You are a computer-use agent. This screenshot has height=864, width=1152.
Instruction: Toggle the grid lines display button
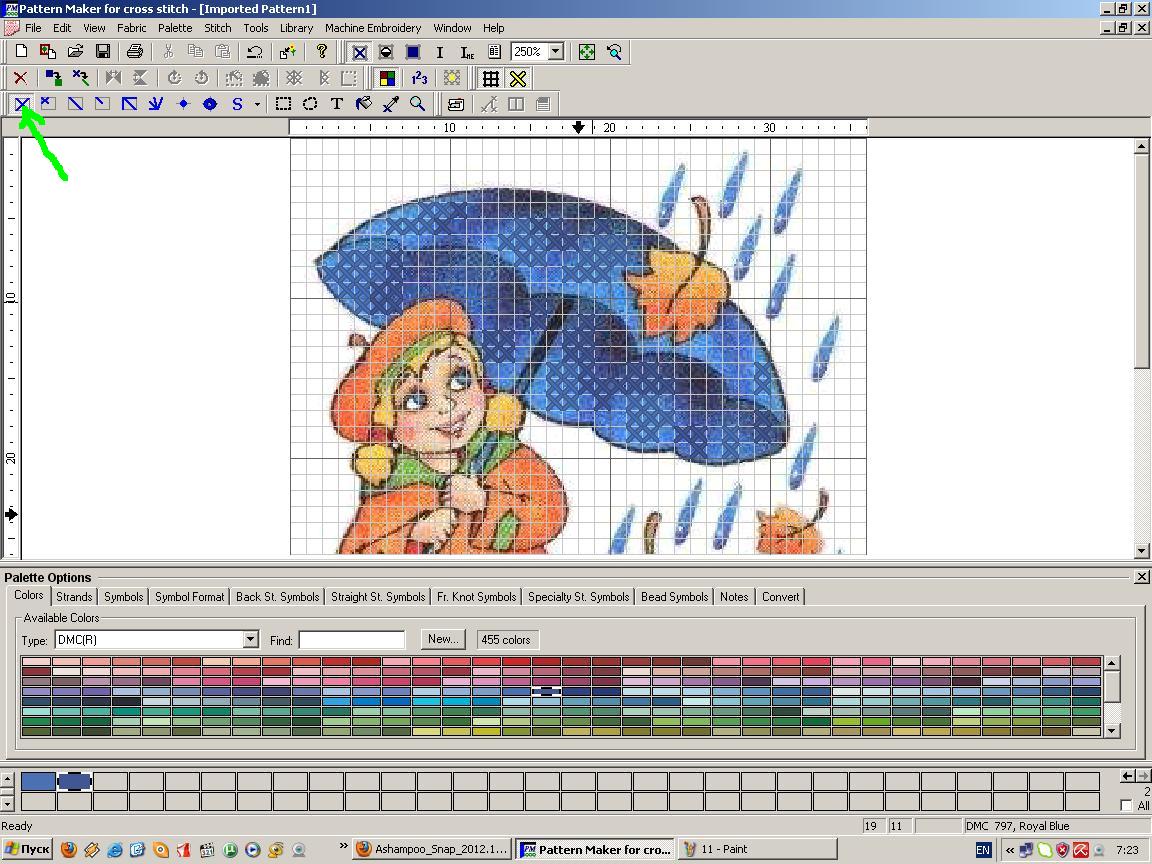pos(490,78)
